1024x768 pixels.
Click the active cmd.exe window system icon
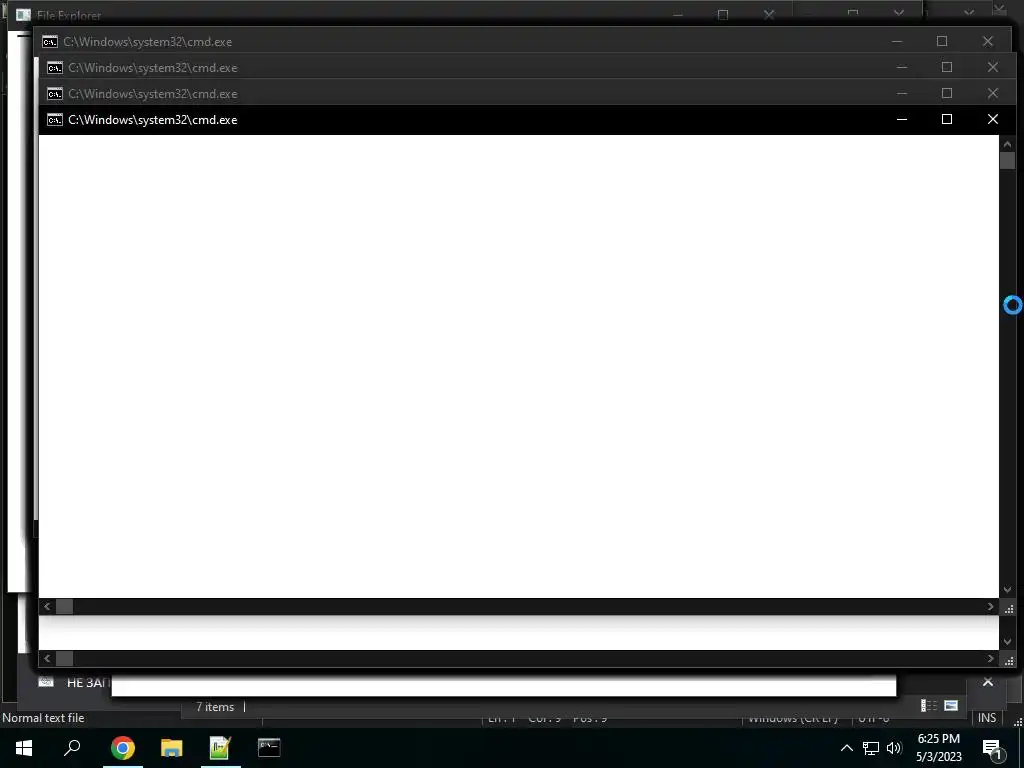(55, 120)
